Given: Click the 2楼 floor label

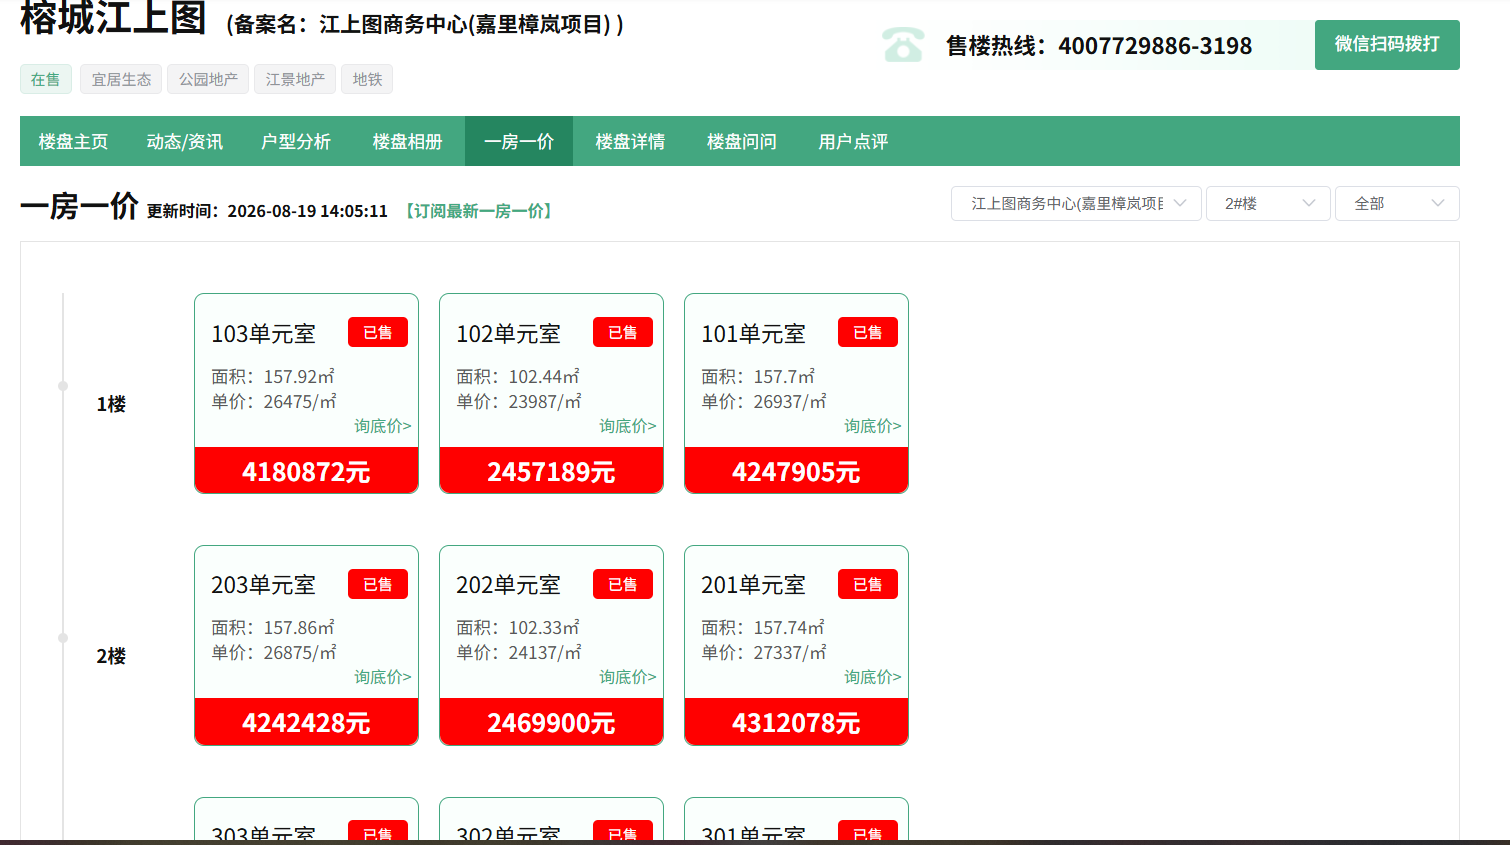Looking at the screenshot, I should (111, 656).
